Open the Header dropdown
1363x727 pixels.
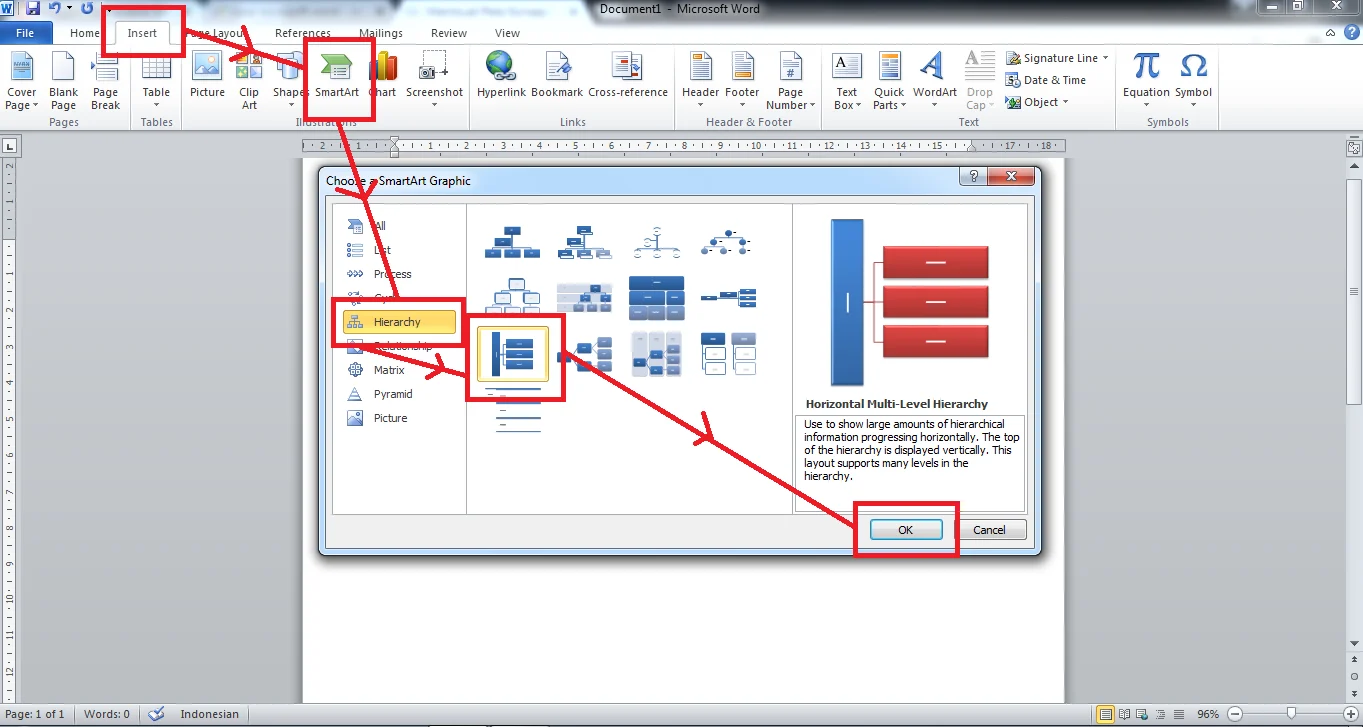pos(700,81)
